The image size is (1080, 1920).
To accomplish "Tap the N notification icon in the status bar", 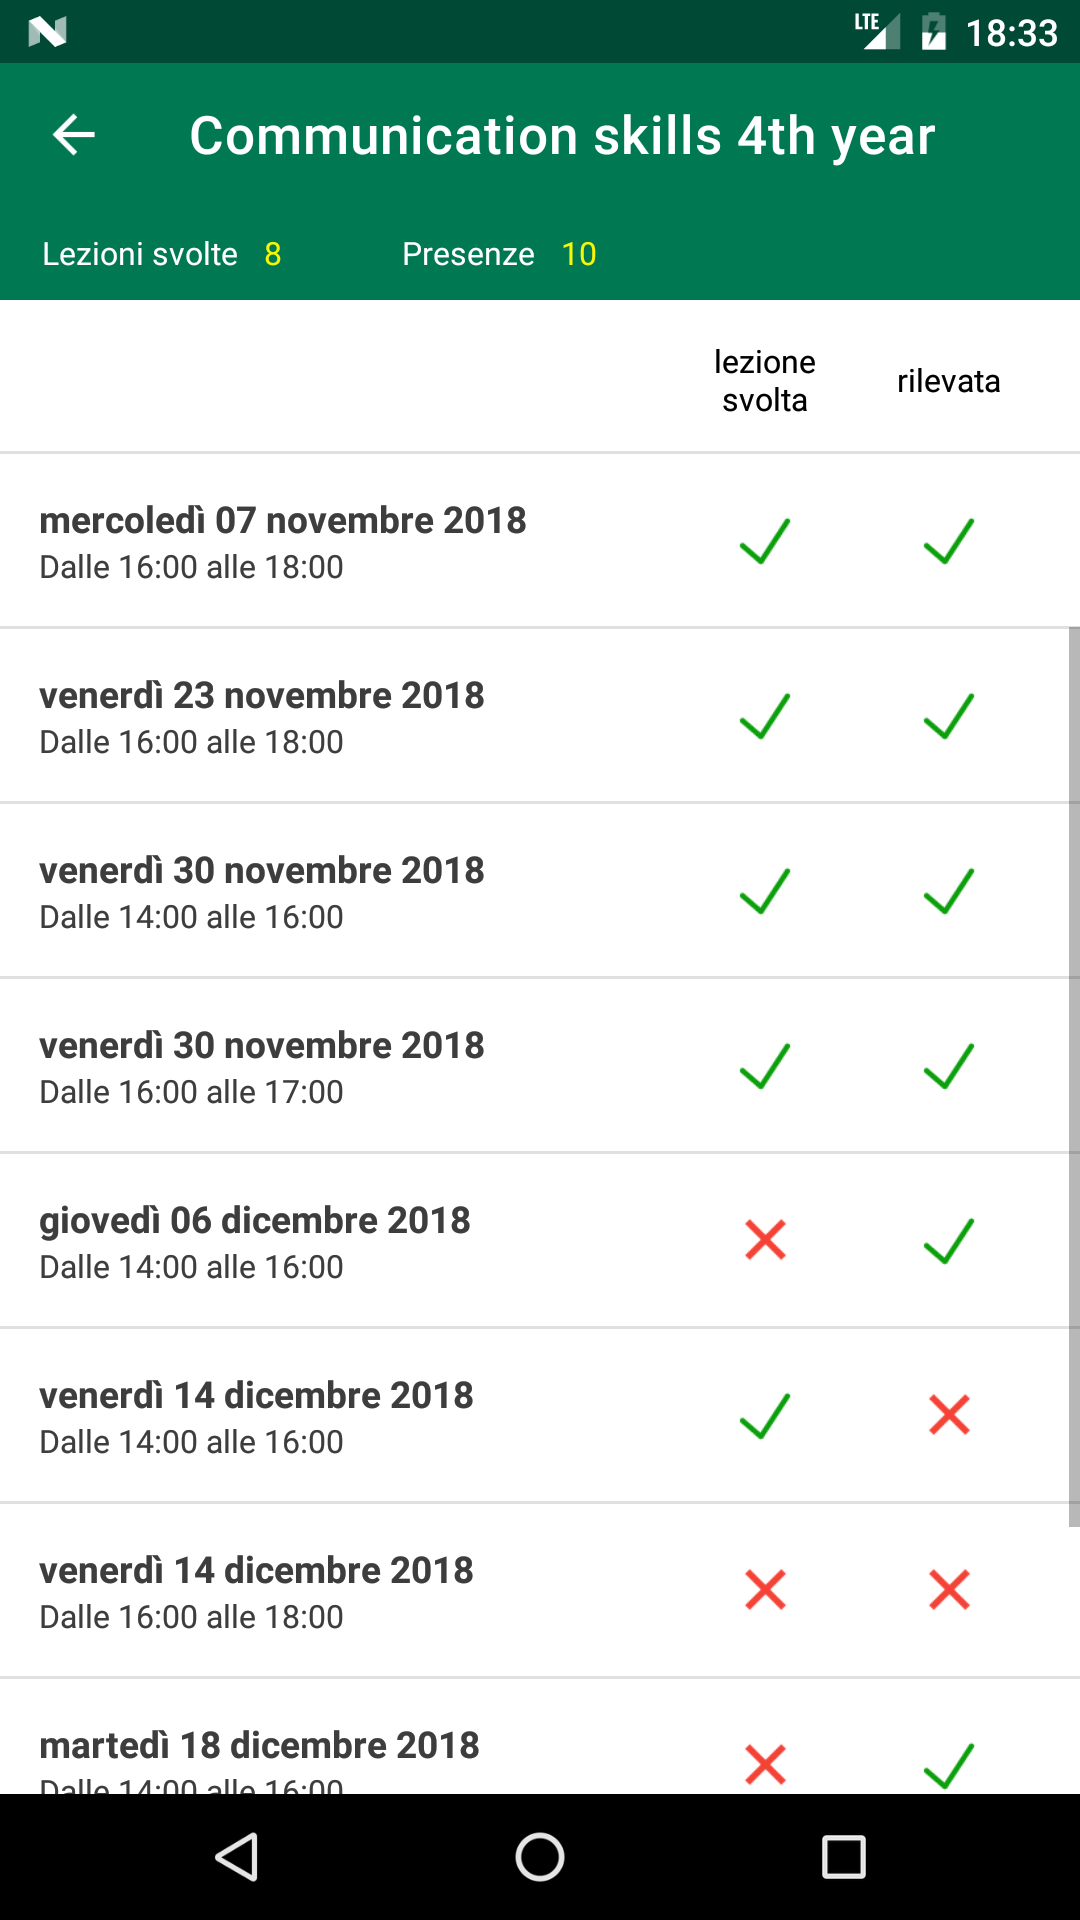I will pyautogui.click(x=47, y=32).
